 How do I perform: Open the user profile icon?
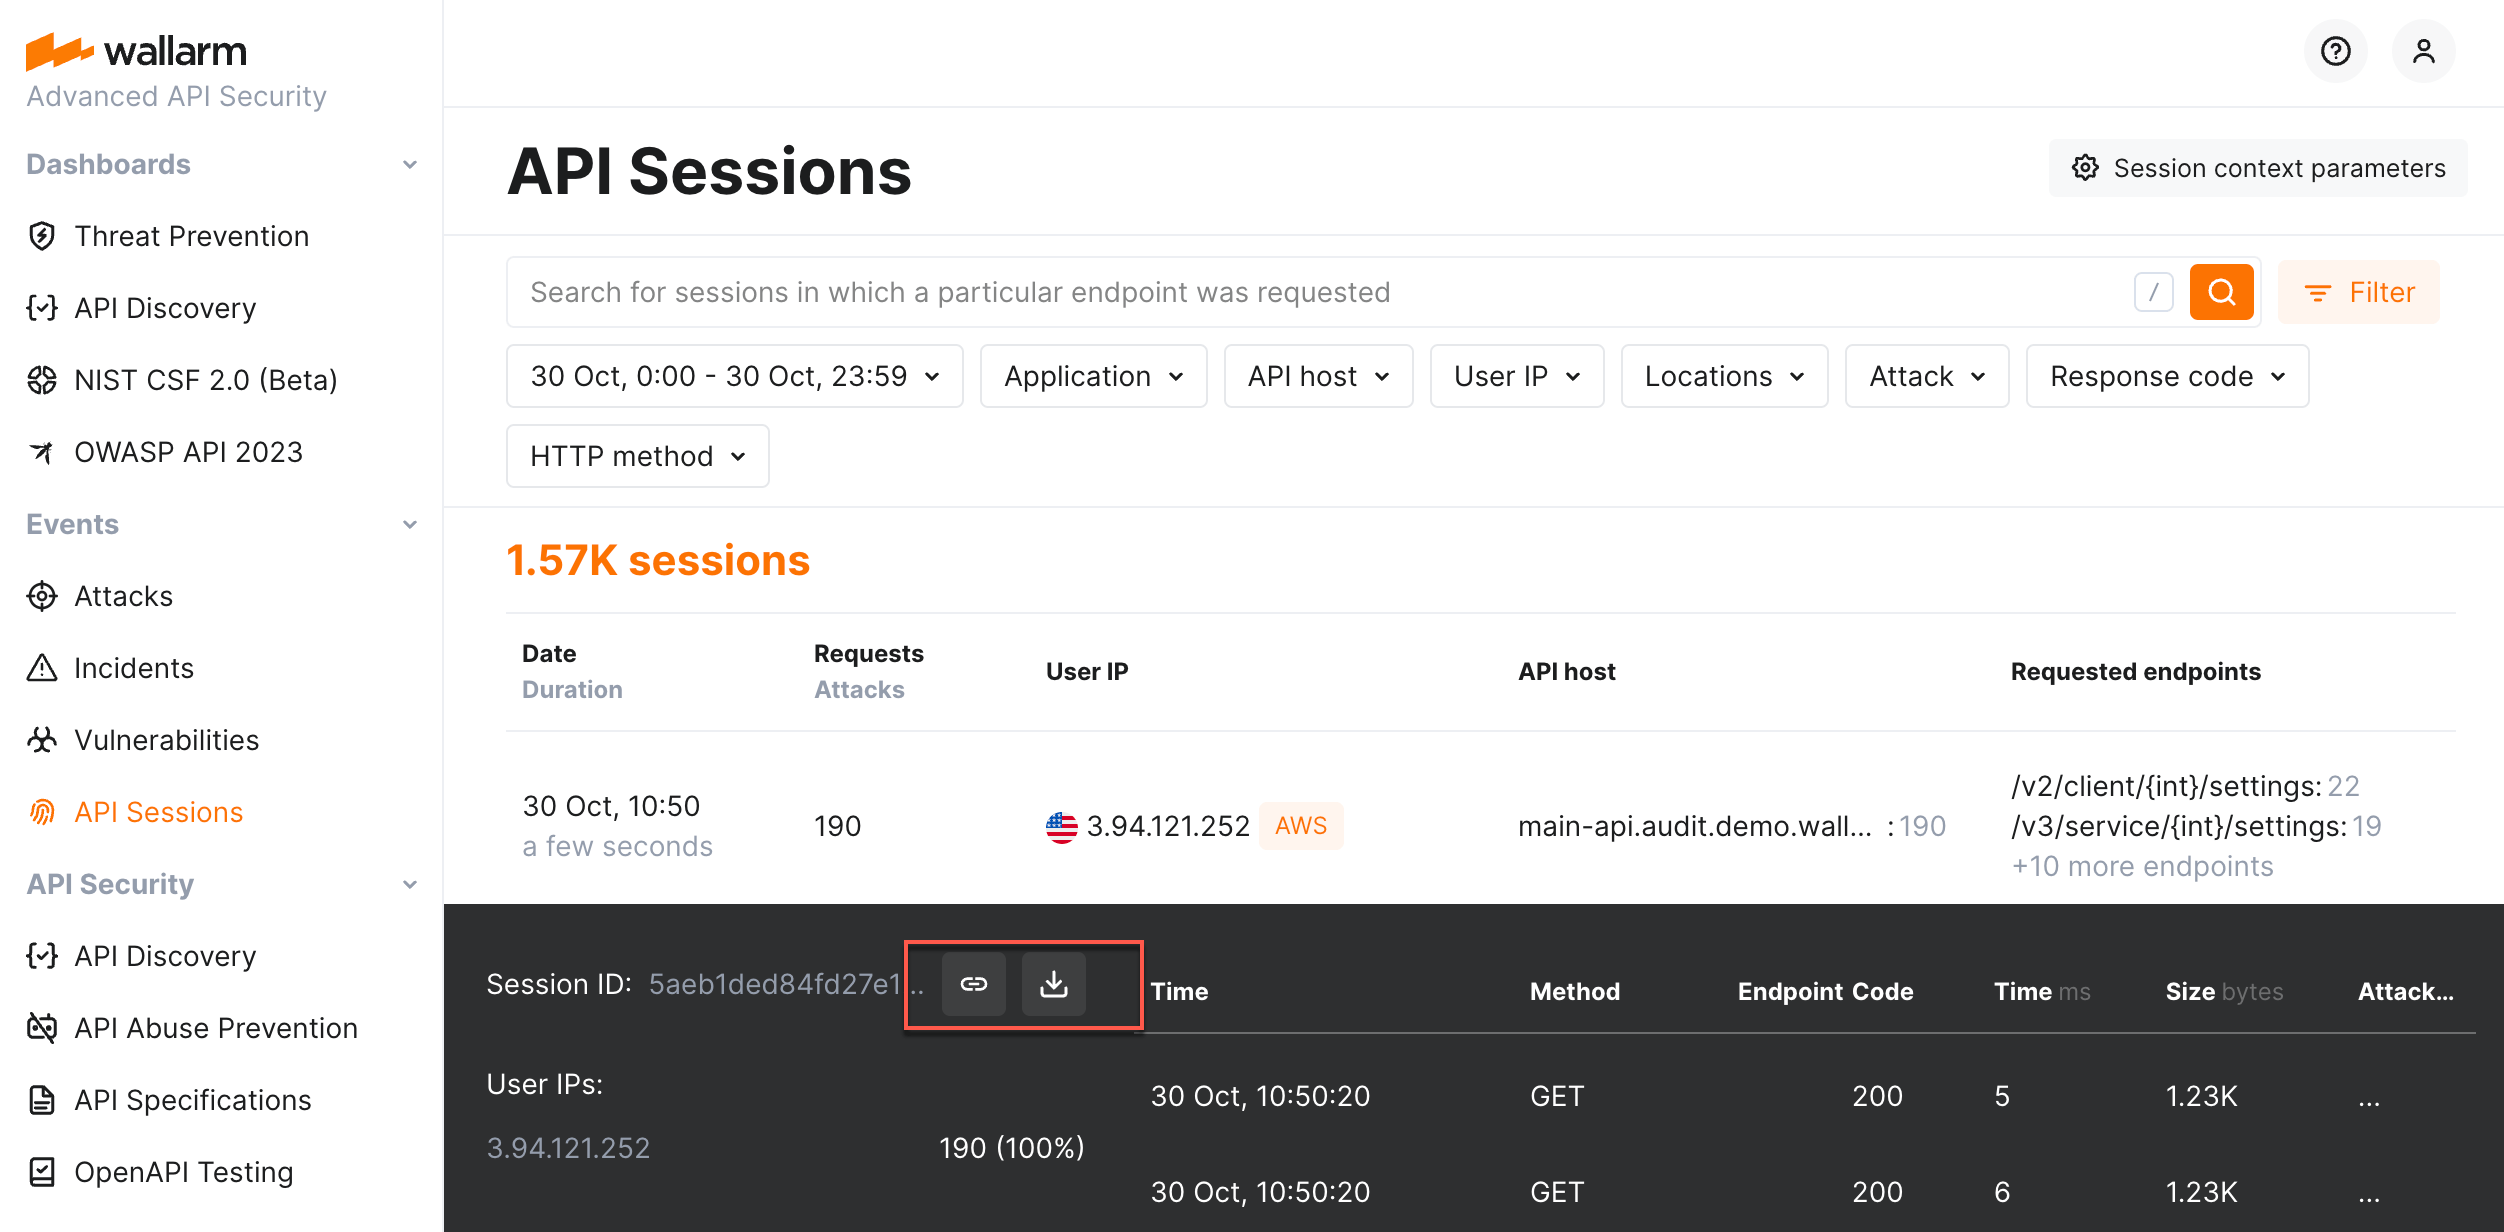pyautogui.click(x=2423, y=51)
